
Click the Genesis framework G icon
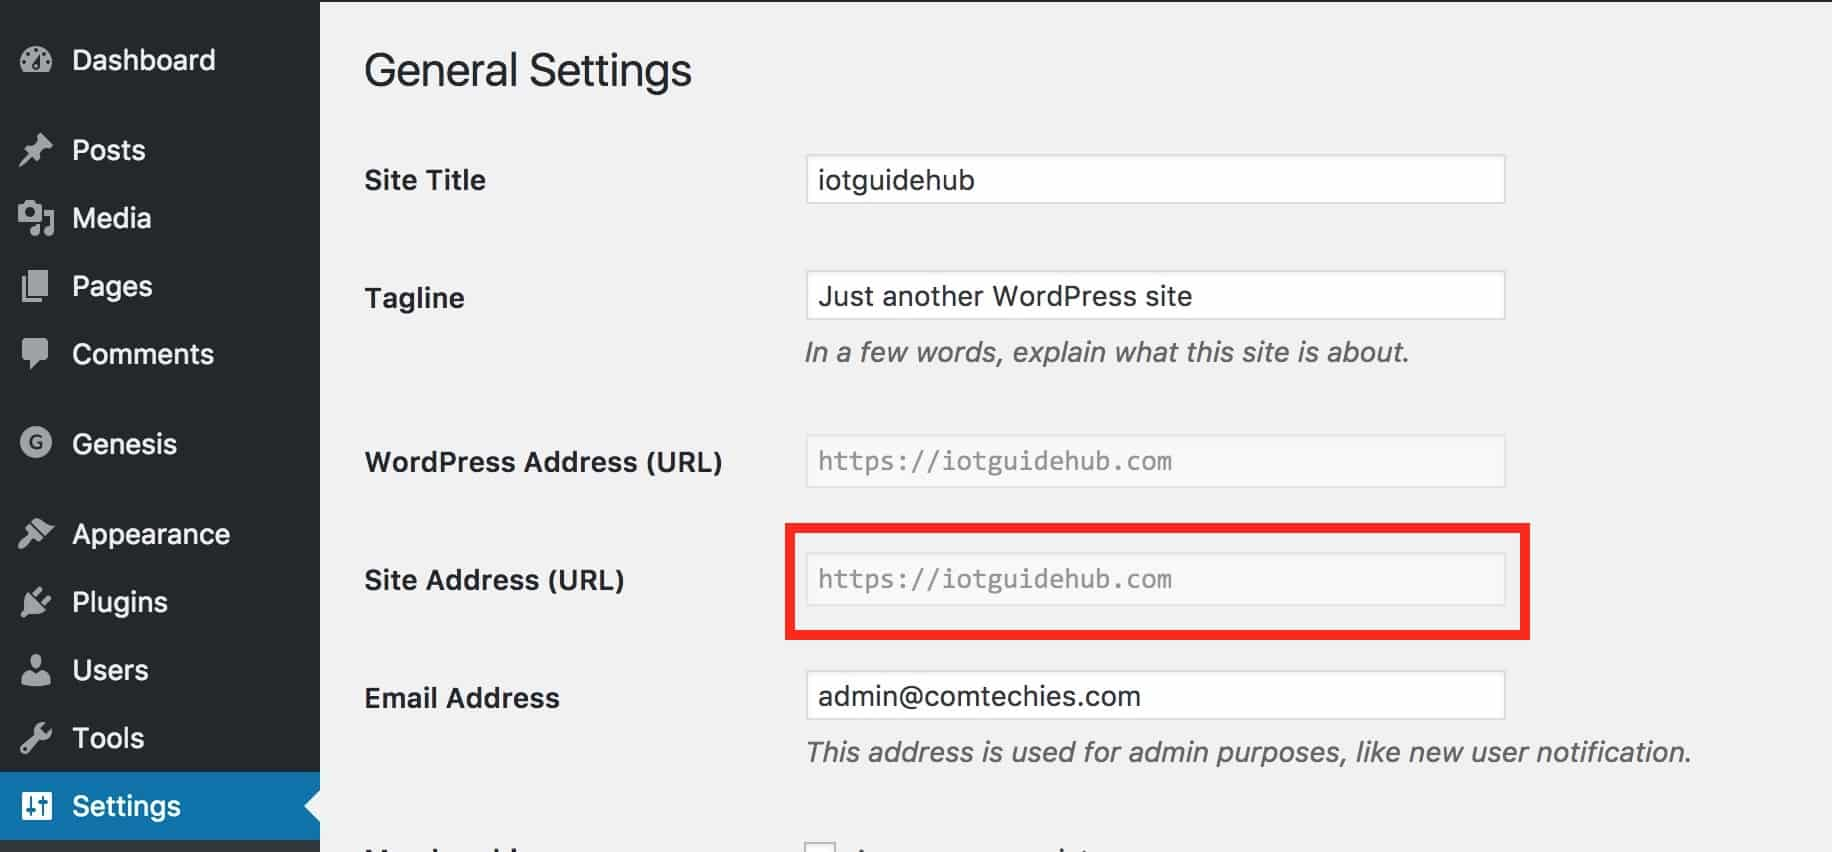35,443
